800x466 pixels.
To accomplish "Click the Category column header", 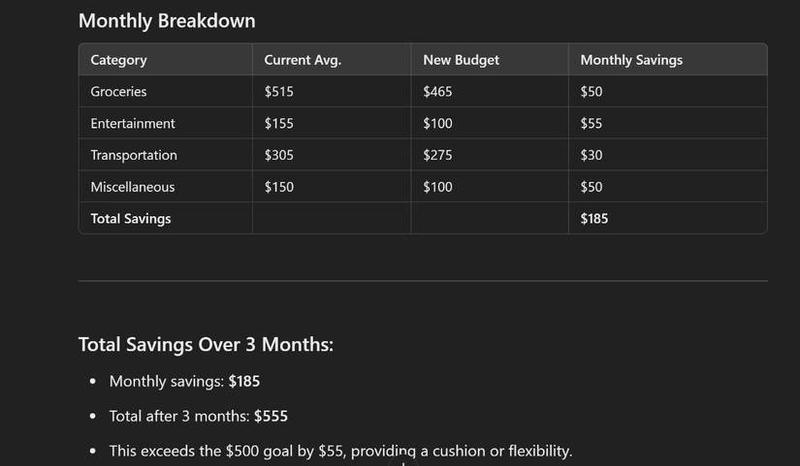I will (119, 60).
